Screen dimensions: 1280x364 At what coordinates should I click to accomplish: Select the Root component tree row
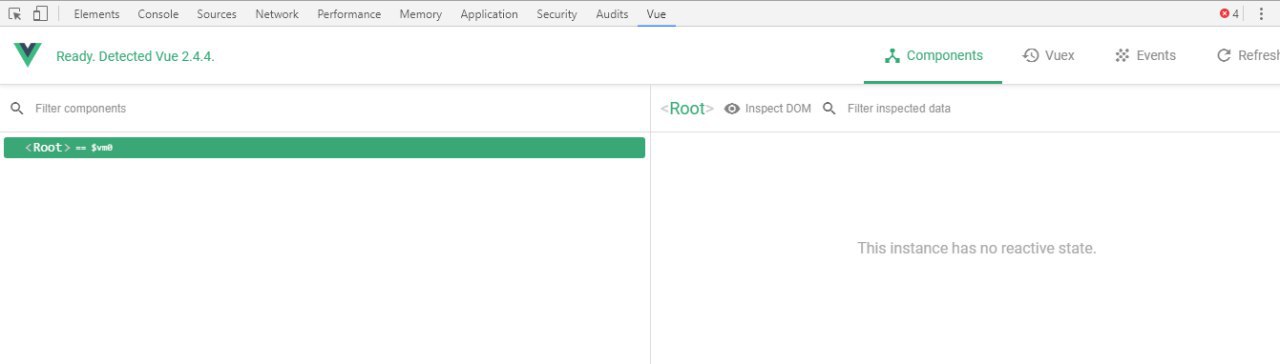pyautogui.click(x=324, y=148)
